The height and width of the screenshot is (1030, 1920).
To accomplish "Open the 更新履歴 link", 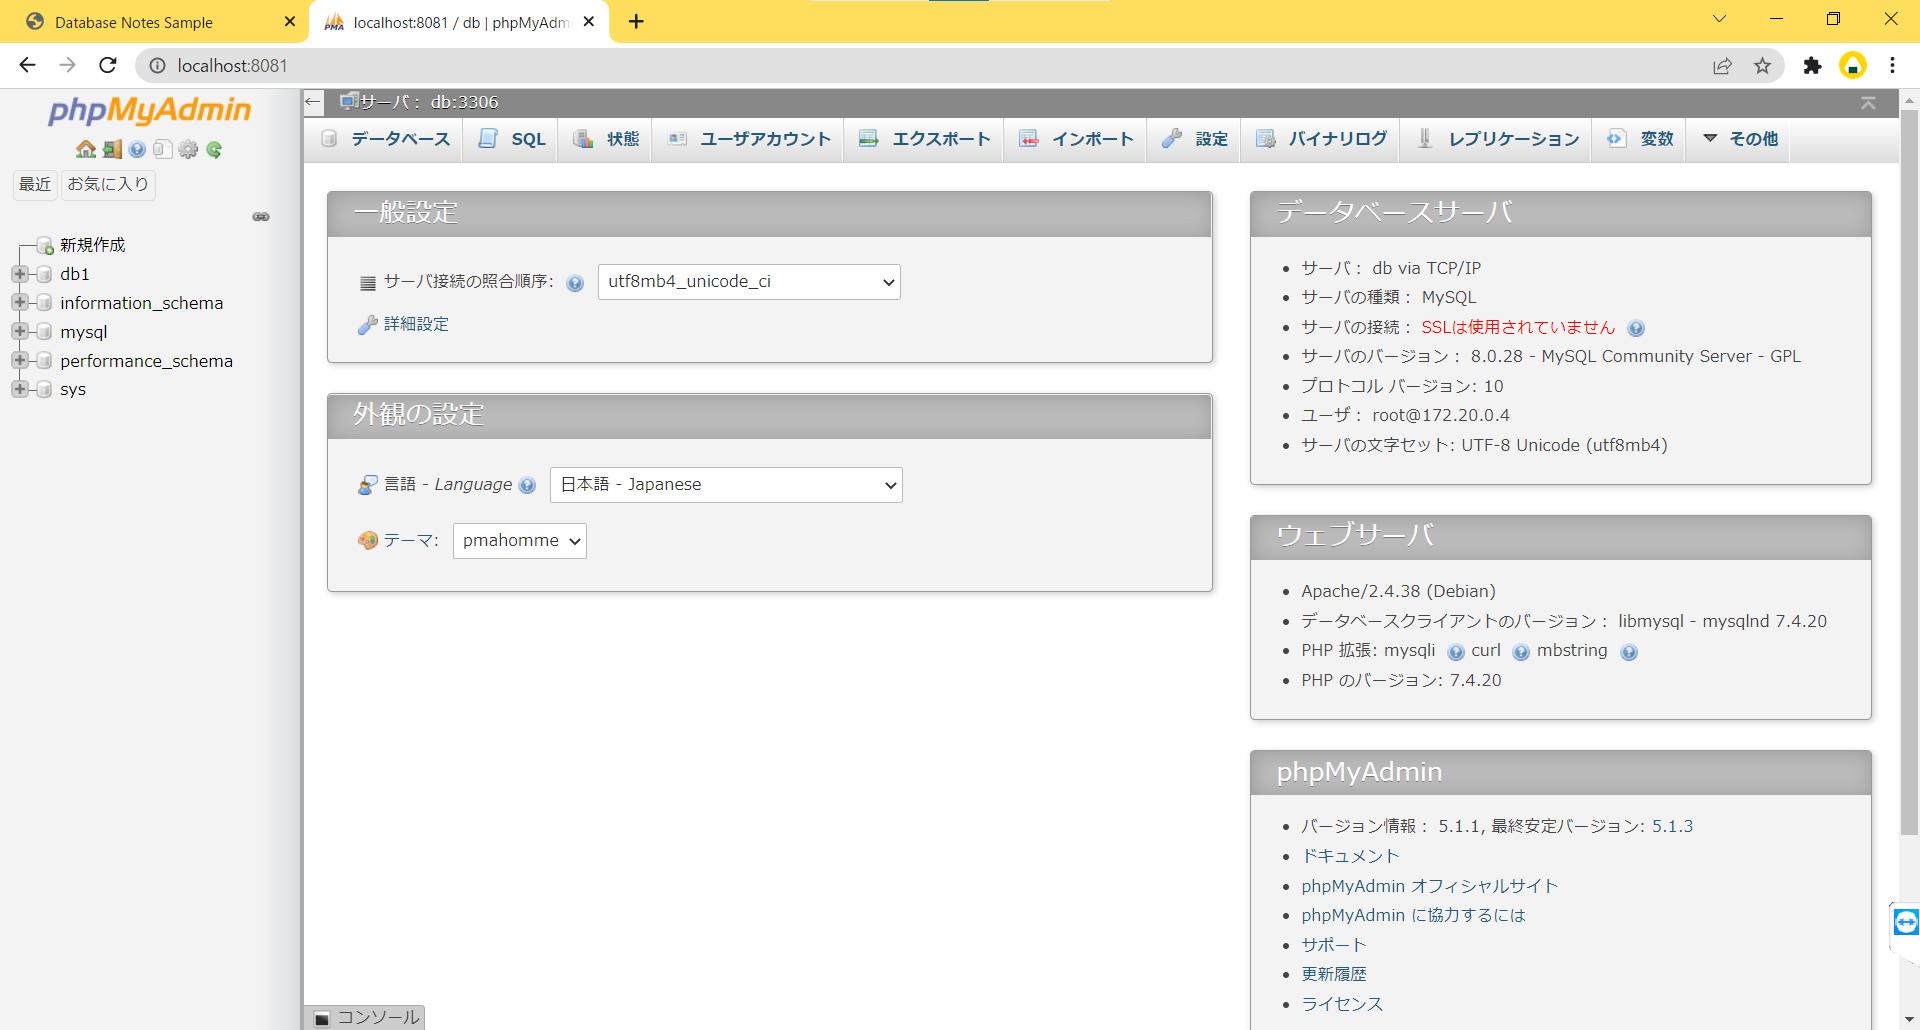I will coord(1333,974).
